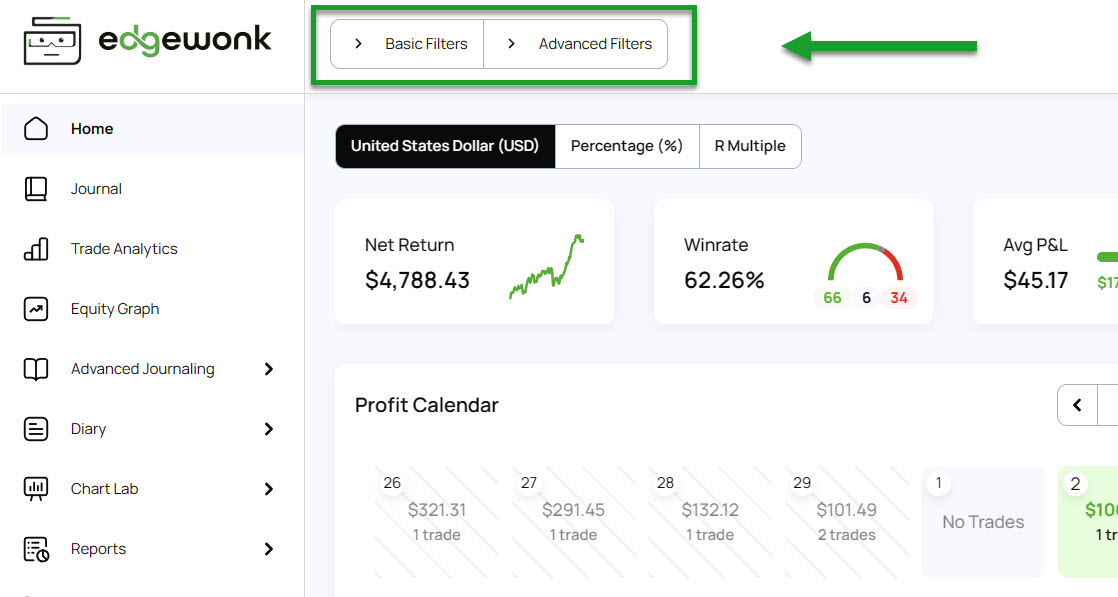Open the Trade Analytics menu item
The height and width of the screenshot is (597, 1118).
(124, 249)
